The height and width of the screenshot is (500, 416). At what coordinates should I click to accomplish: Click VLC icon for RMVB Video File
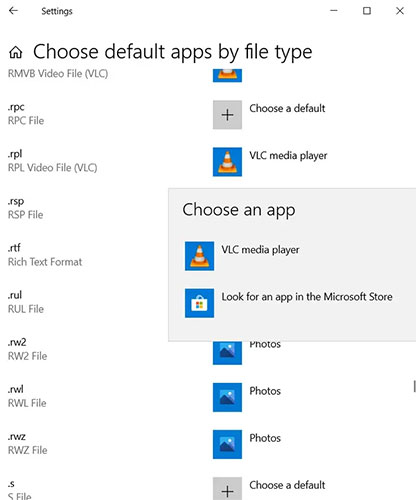click(227, 75)
